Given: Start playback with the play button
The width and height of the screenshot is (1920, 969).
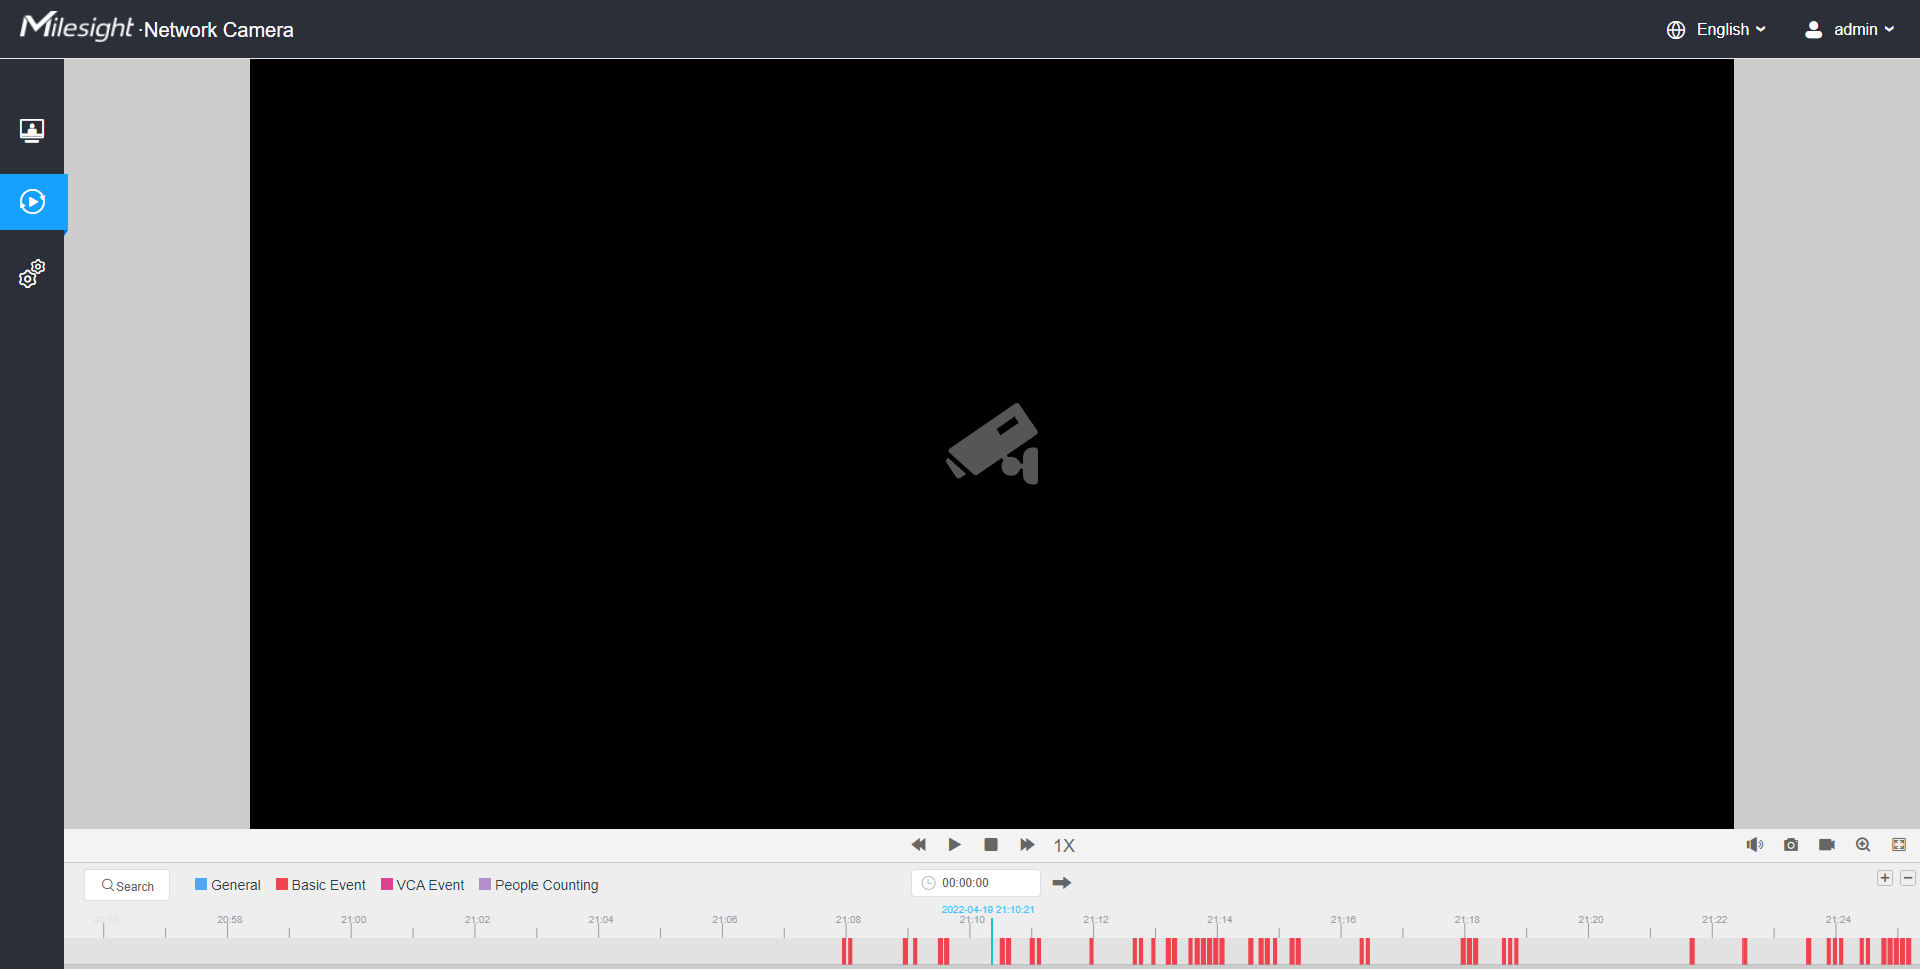Looking at the screenshot, I should (955, 845).
